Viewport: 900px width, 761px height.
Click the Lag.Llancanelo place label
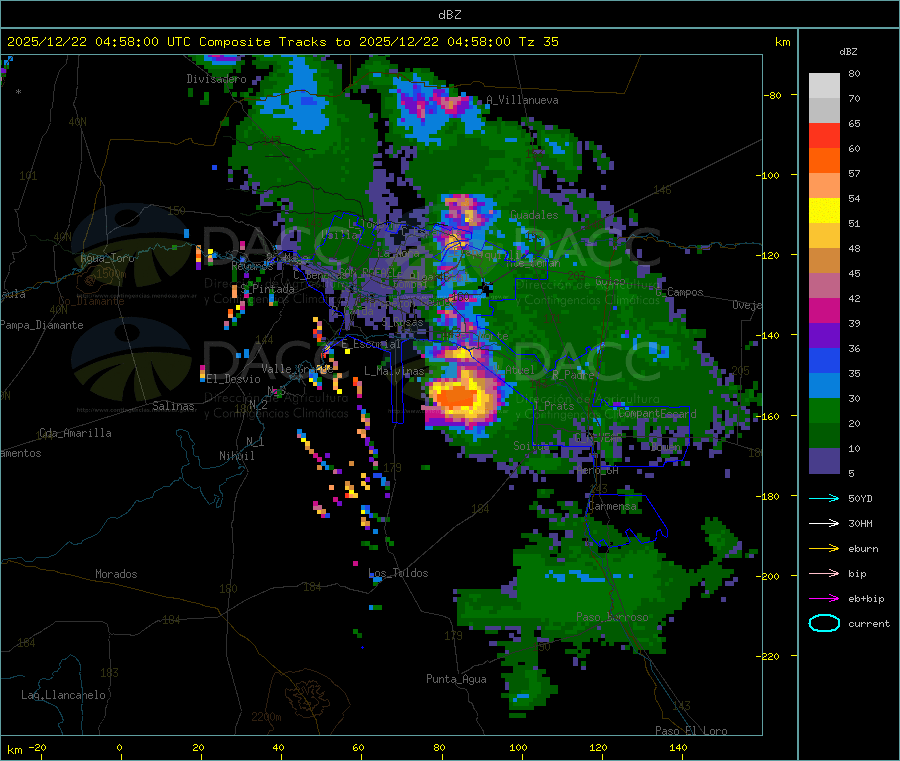coord(63,695)
